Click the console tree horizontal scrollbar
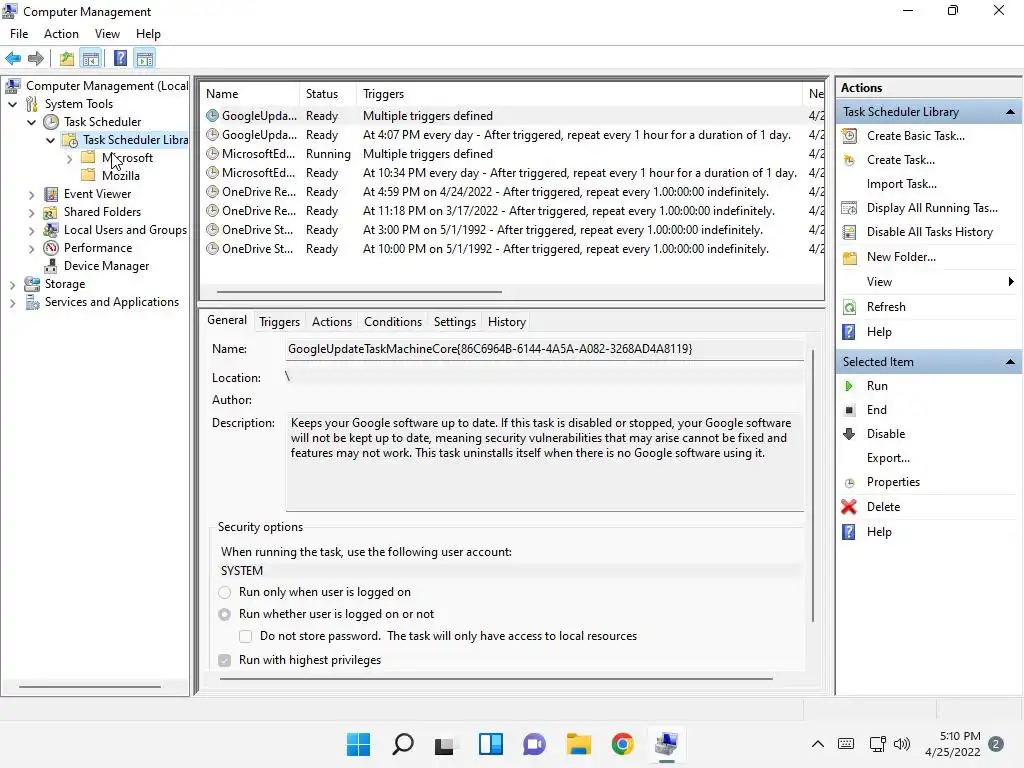 point(90,687)
